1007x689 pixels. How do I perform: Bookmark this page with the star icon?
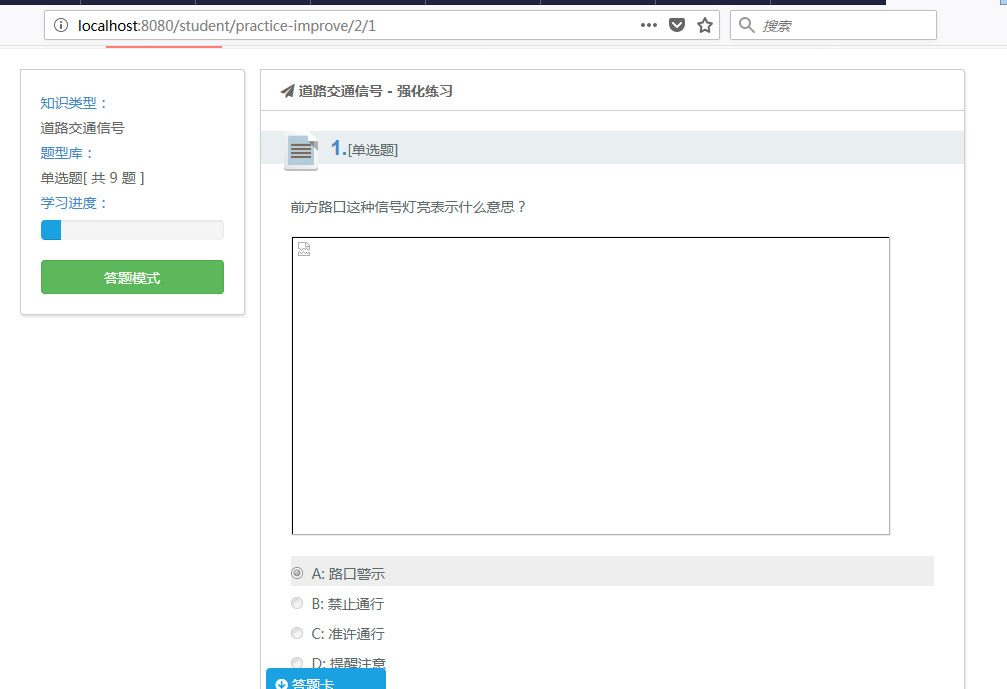point(705,25)
